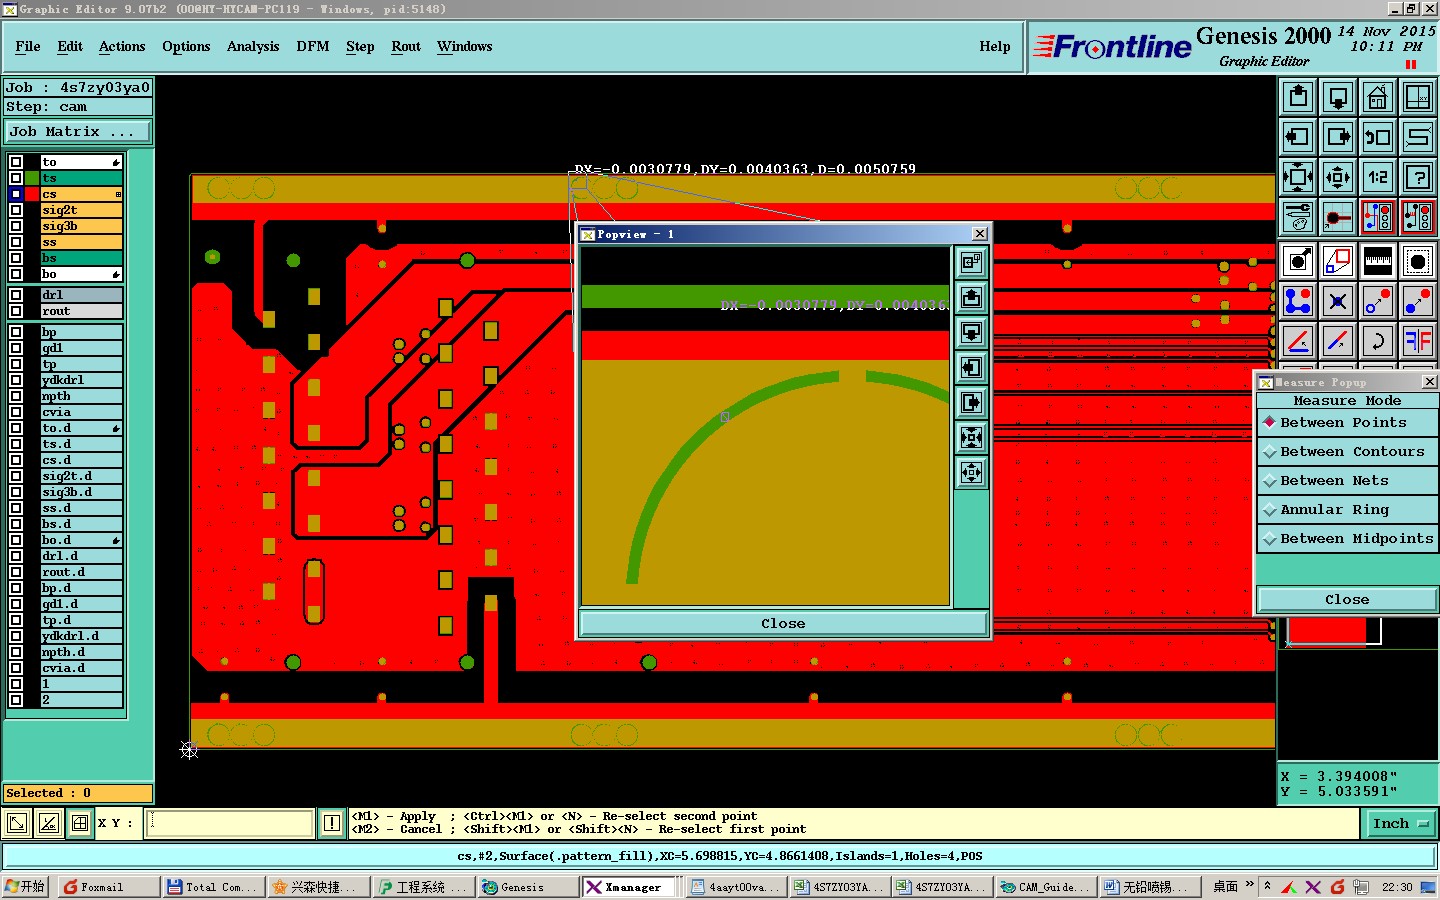Image resolution: width=1440 pixels, height=900 pixels.
Task: Open the File menu
Action: [x=28, y=46]
